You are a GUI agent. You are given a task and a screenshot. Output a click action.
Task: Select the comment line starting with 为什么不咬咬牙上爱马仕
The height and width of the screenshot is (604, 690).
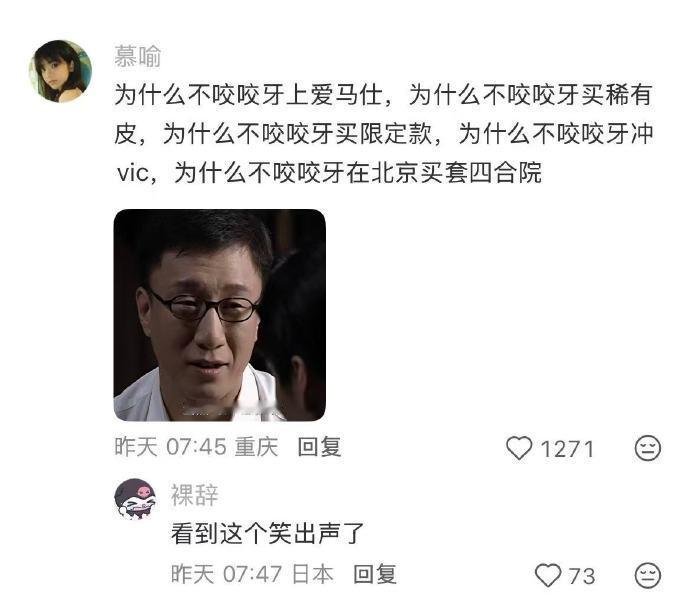coord(383,95)
